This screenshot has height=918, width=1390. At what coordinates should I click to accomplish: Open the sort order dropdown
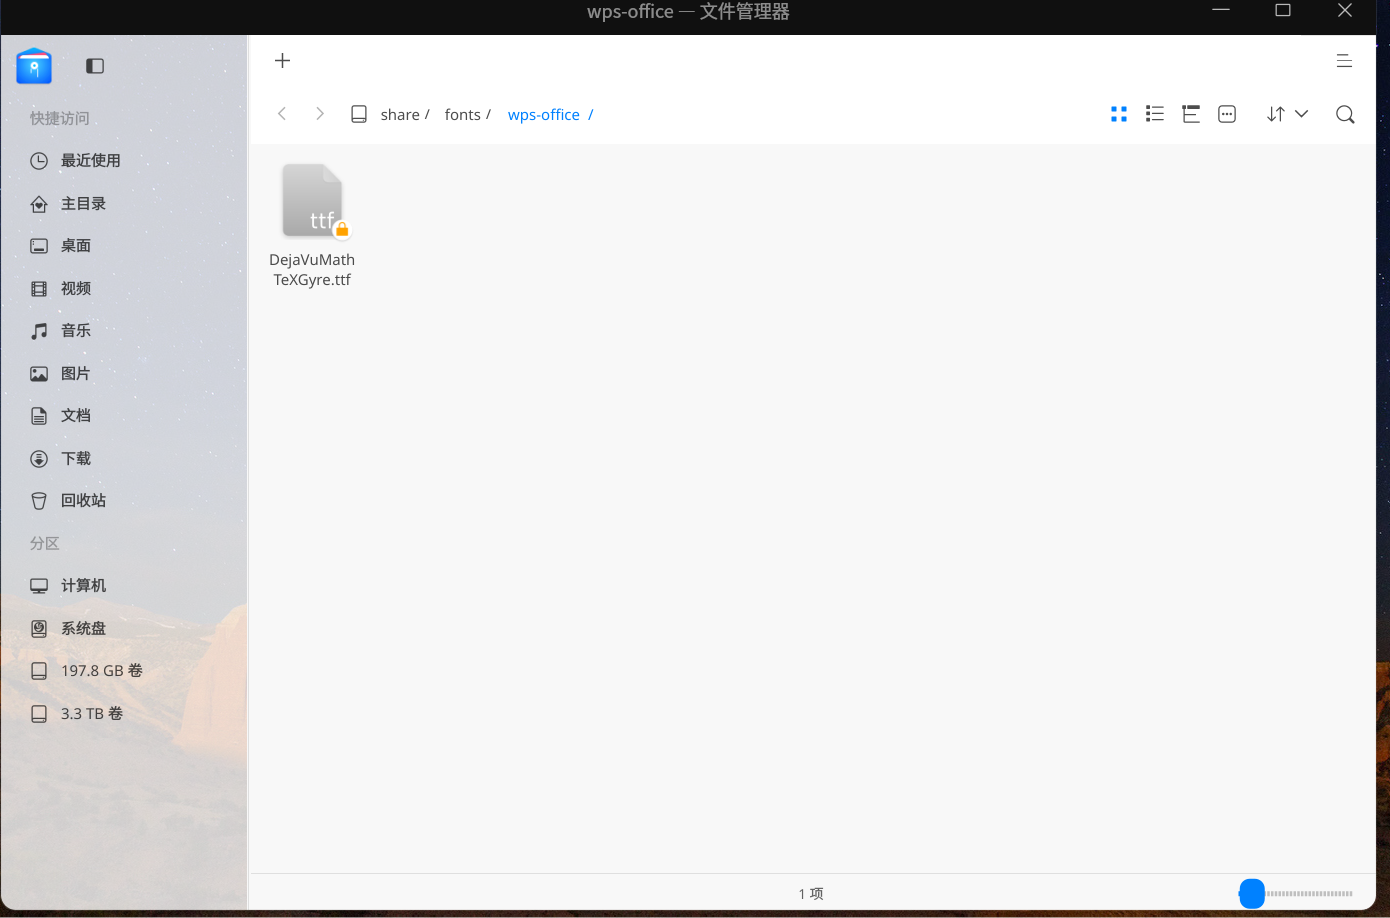[x=1287, y=114]
